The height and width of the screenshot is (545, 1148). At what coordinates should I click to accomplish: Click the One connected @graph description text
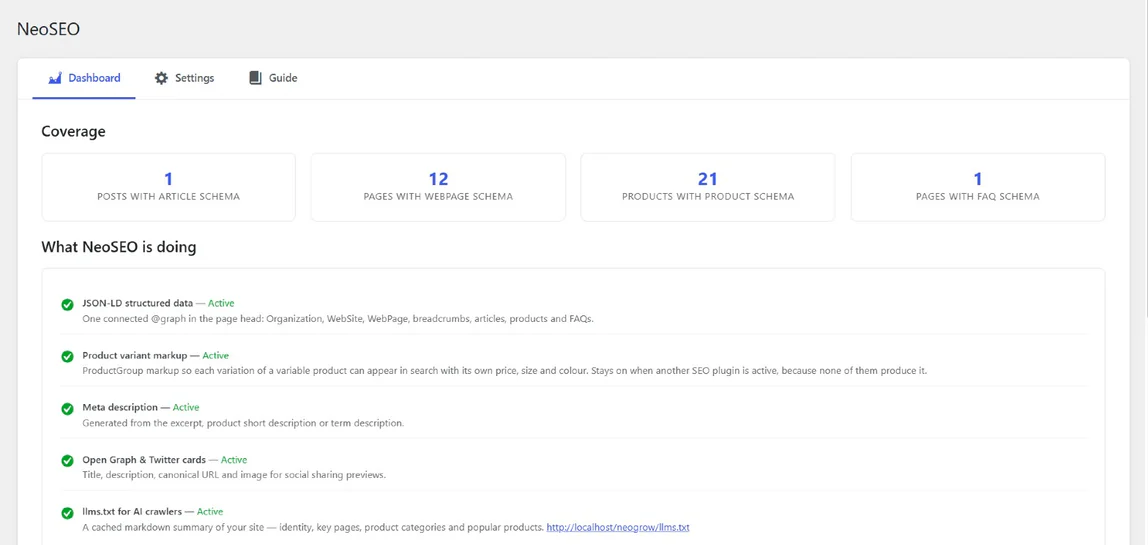(x=338, y=319)
